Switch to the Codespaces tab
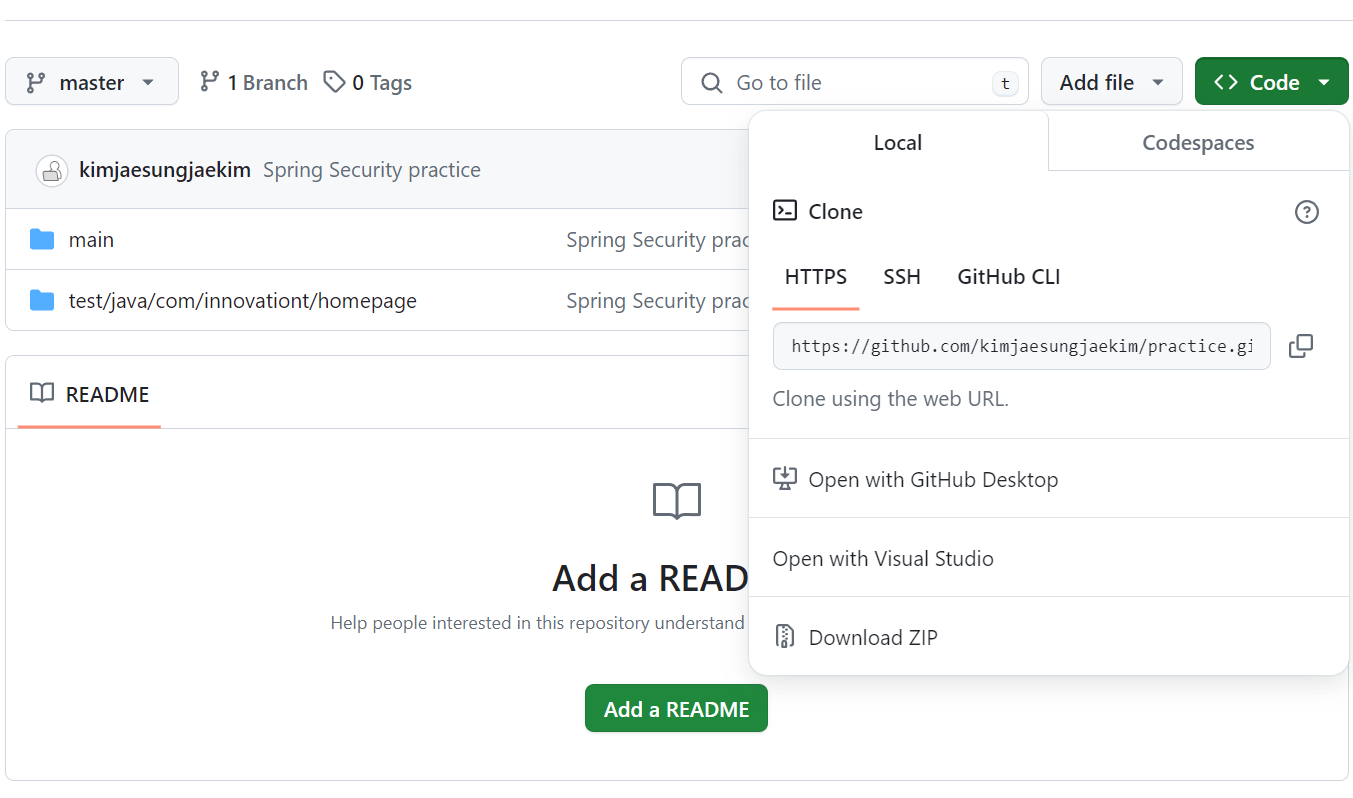The height and width of the screenshot is (798, 1353). click(x=1198, y=142)
